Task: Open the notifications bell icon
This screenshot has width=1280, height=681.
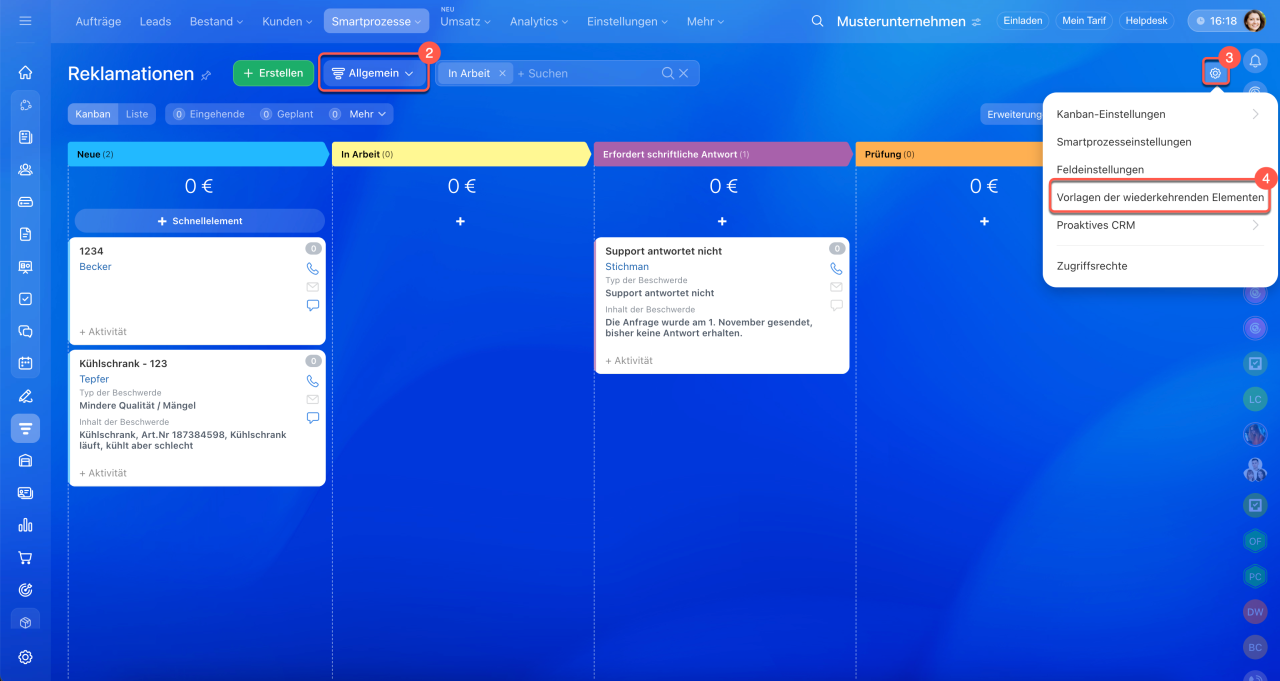Action: coord(1255,61)
